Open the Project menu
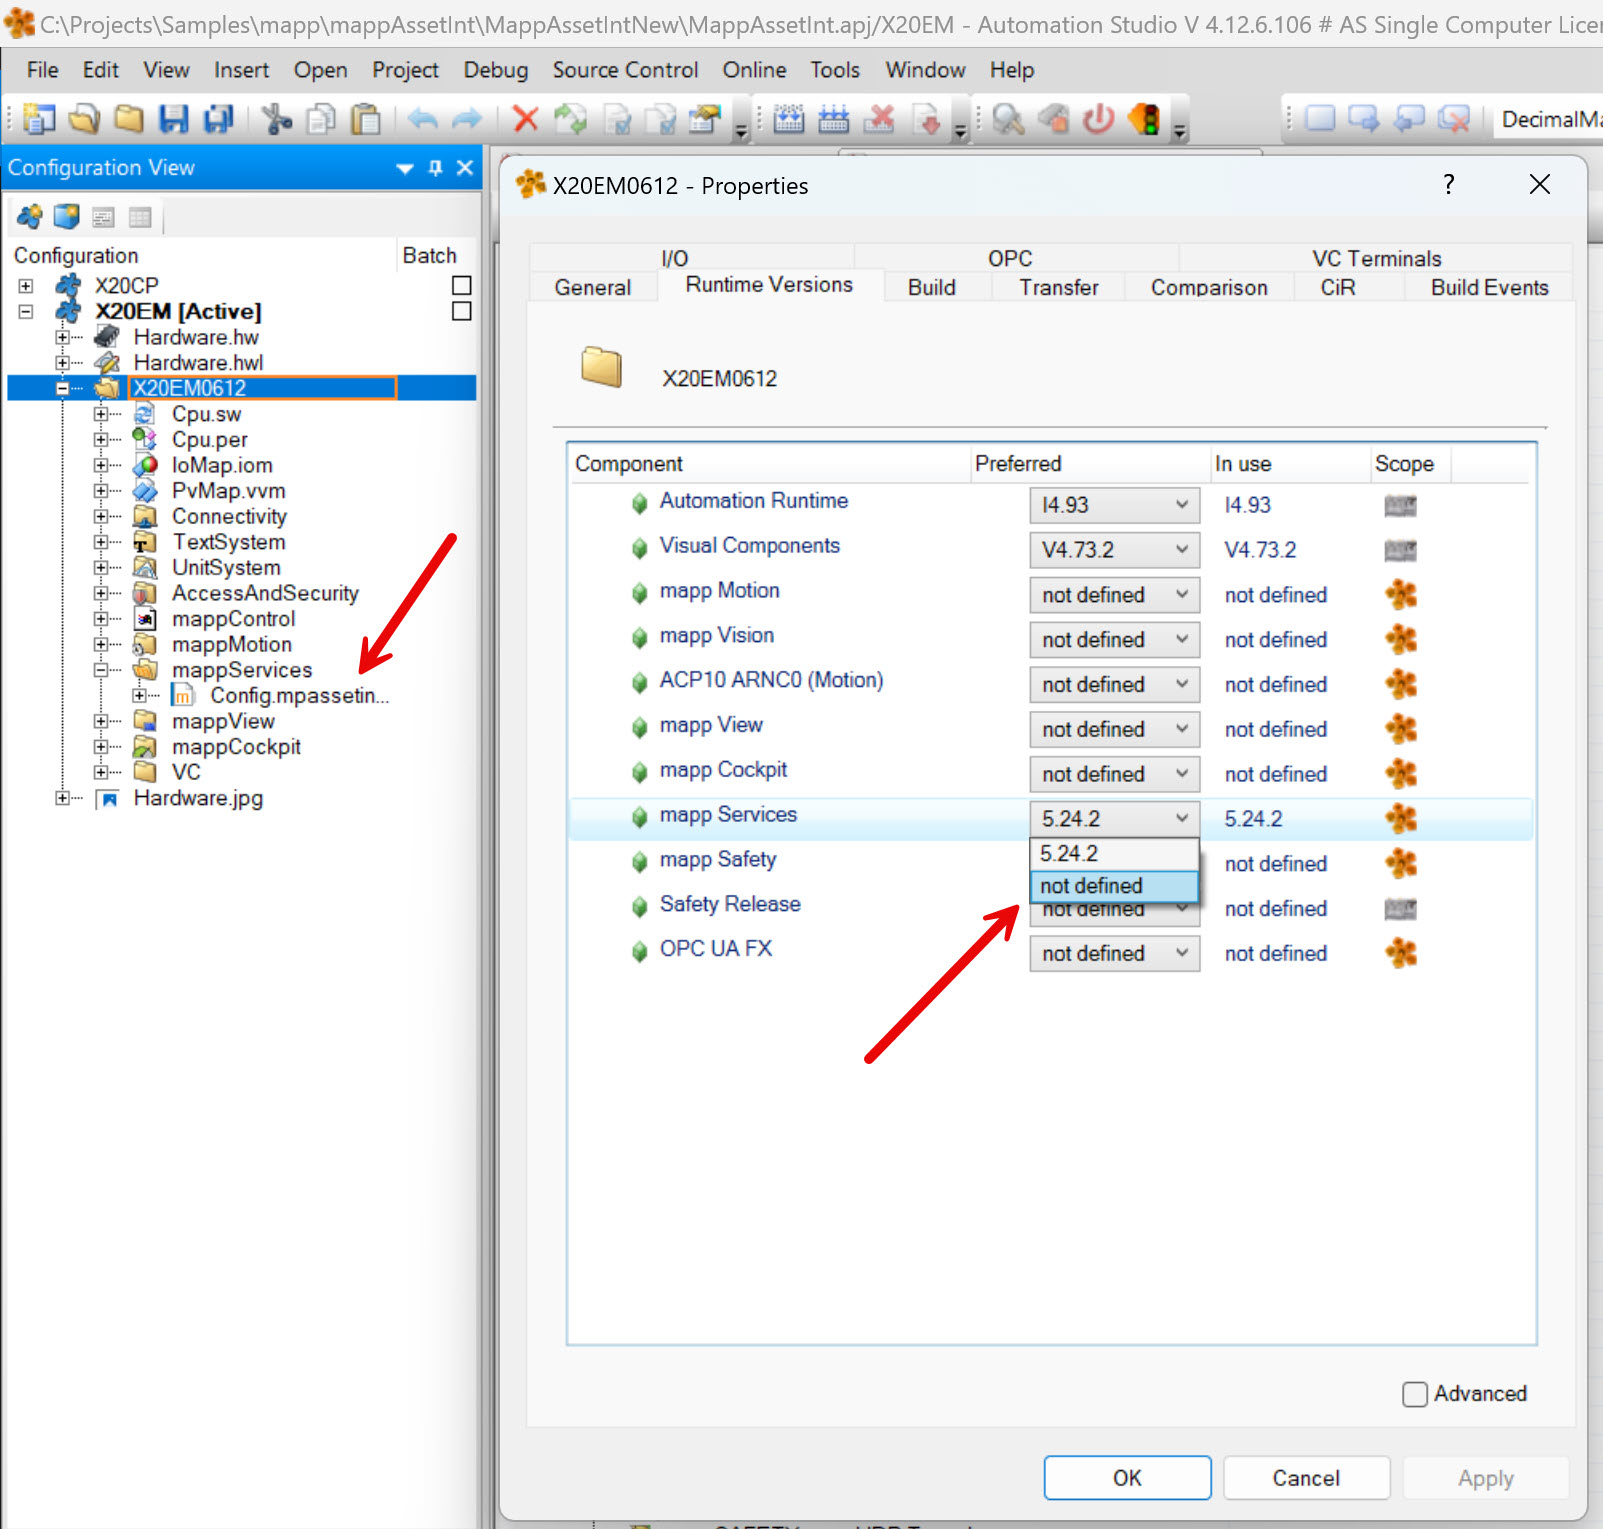This screenshot has height=1529, width=1603. (405, 70)
